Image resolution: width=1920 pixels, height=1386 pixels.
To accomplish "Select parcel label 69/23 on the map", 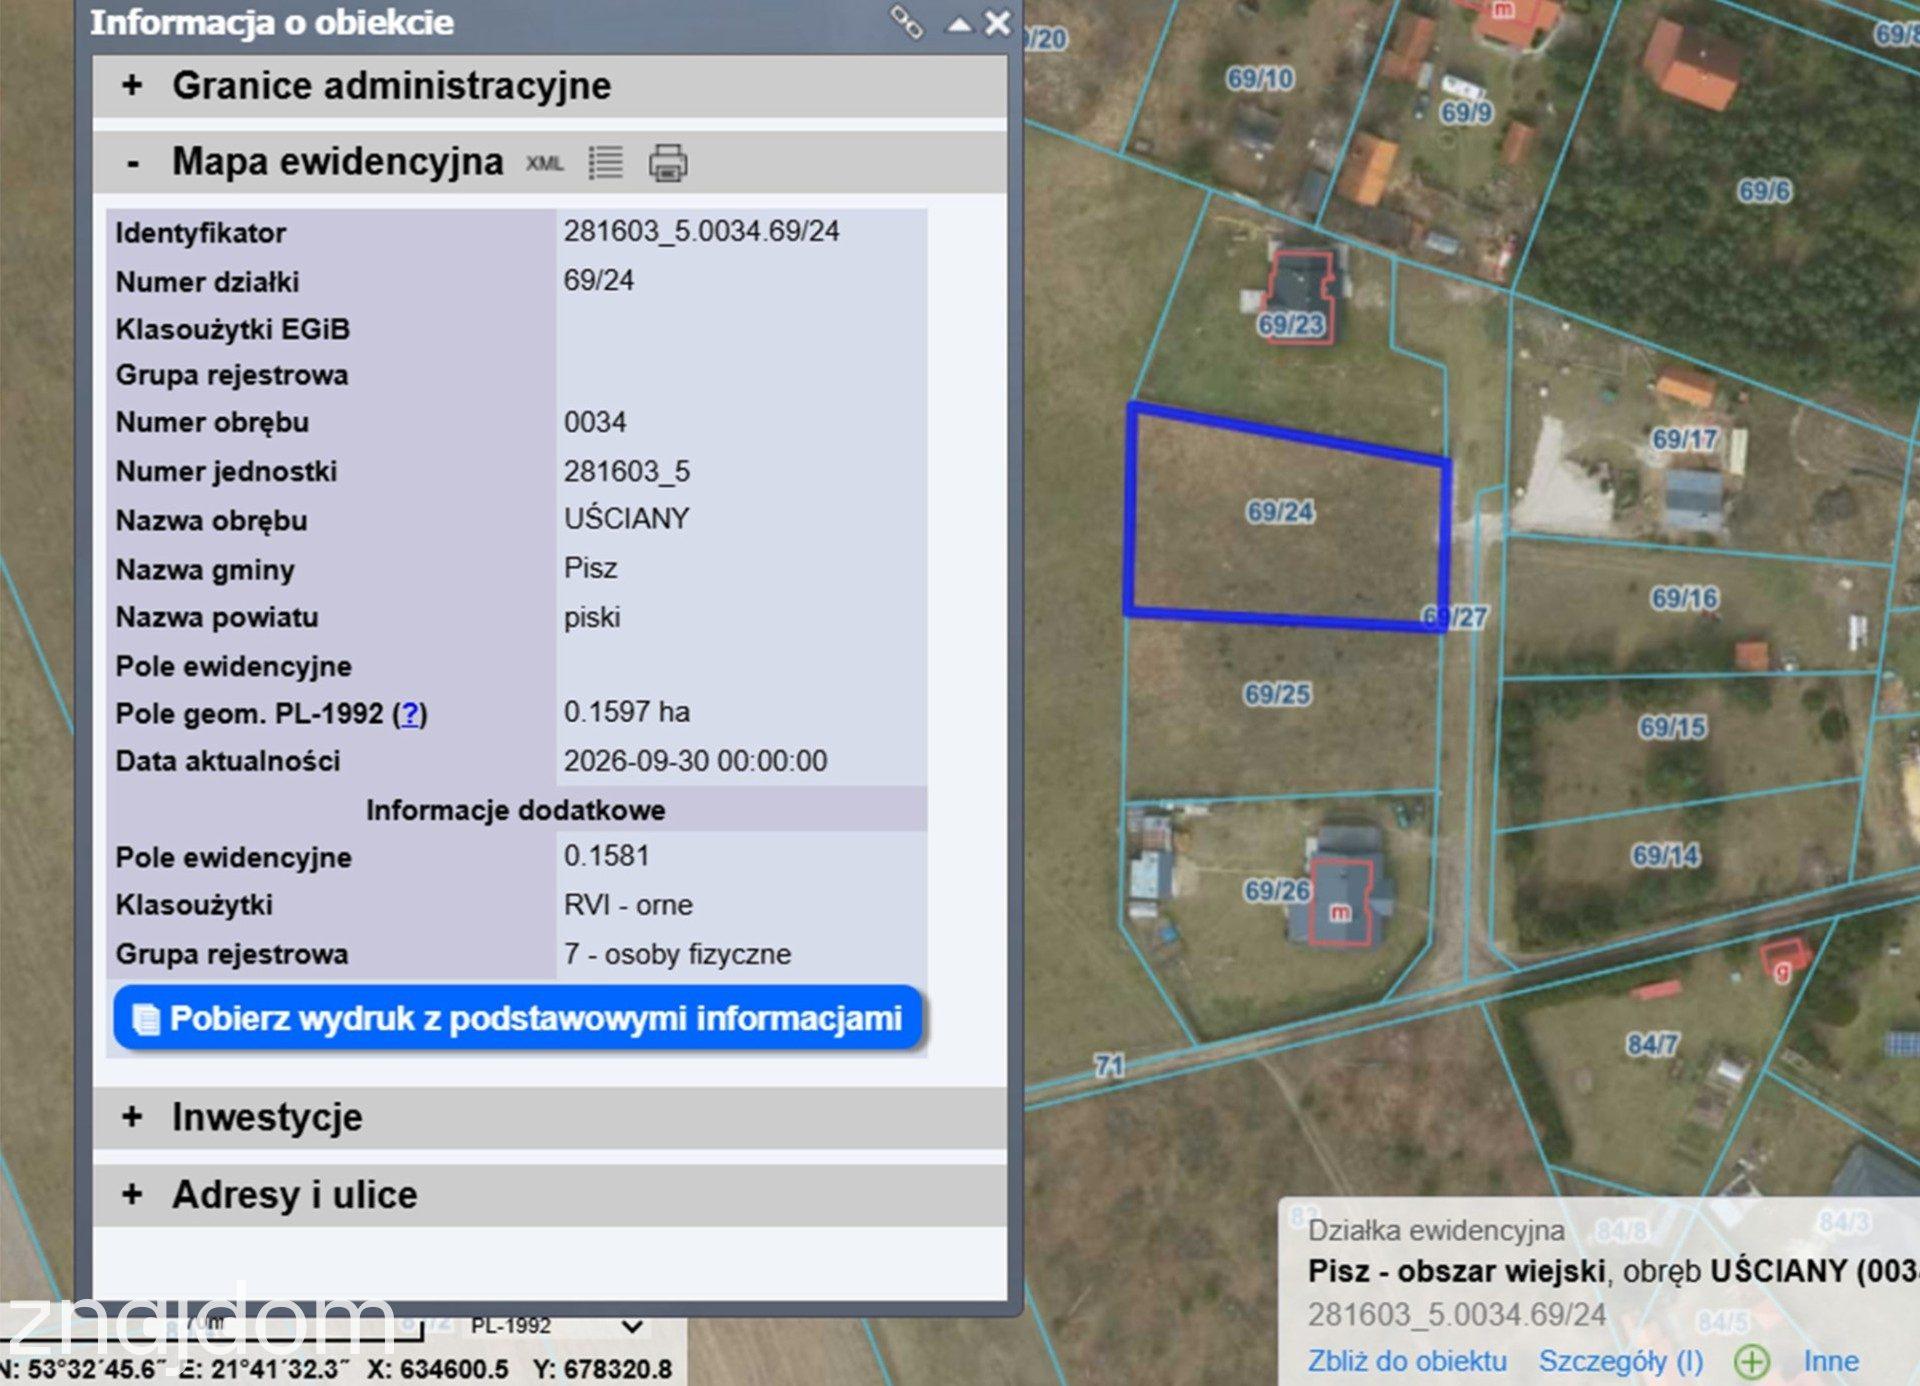I will click(1291, 325).
